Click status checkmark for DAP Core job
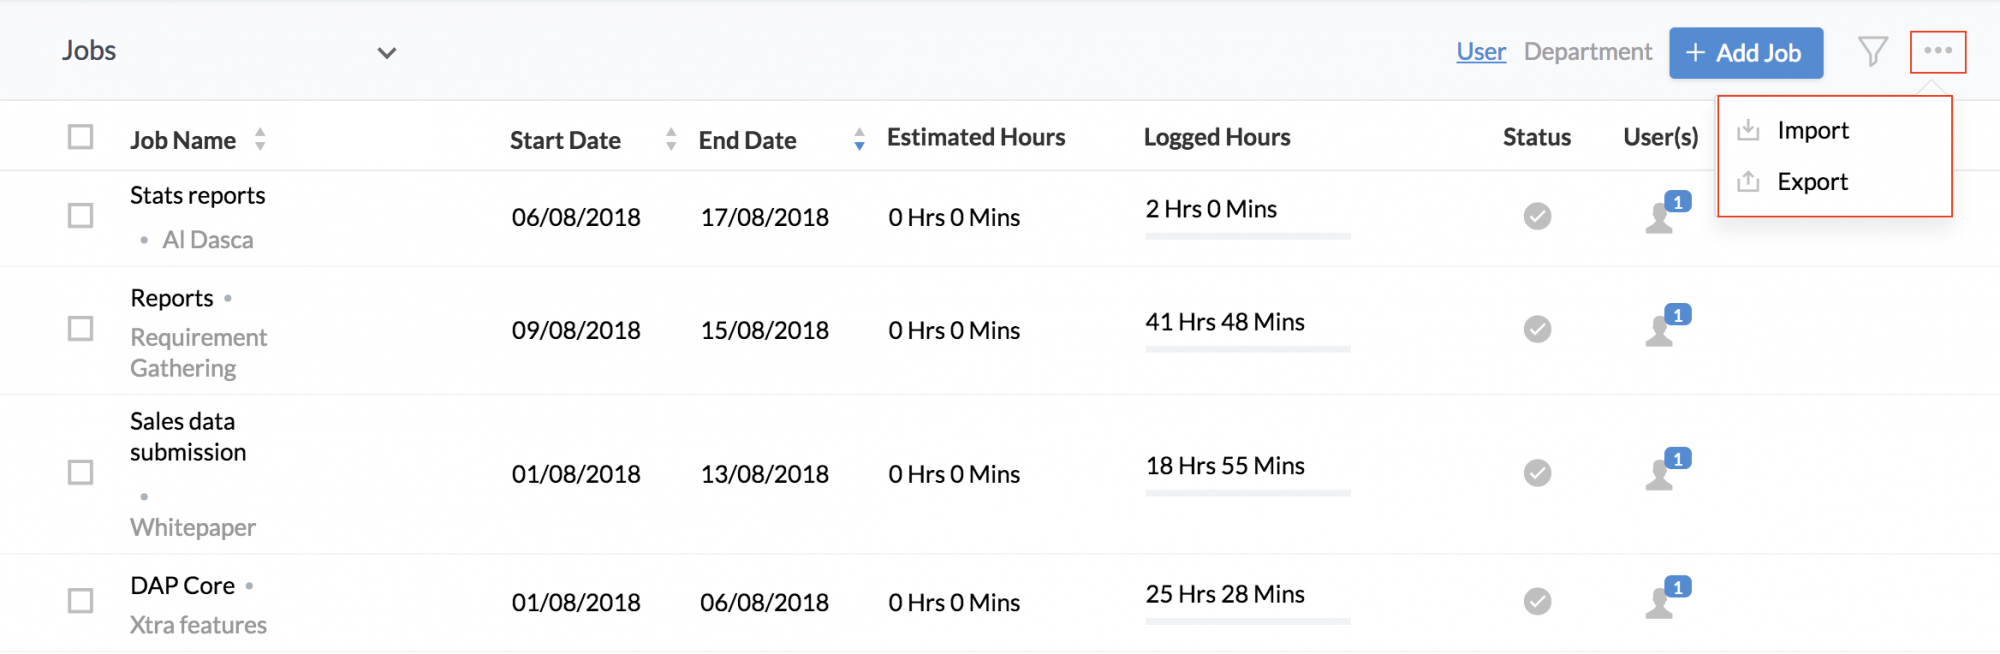Screen dimensions: 2000x654 pyautogui.click(x=1537, y=601)
